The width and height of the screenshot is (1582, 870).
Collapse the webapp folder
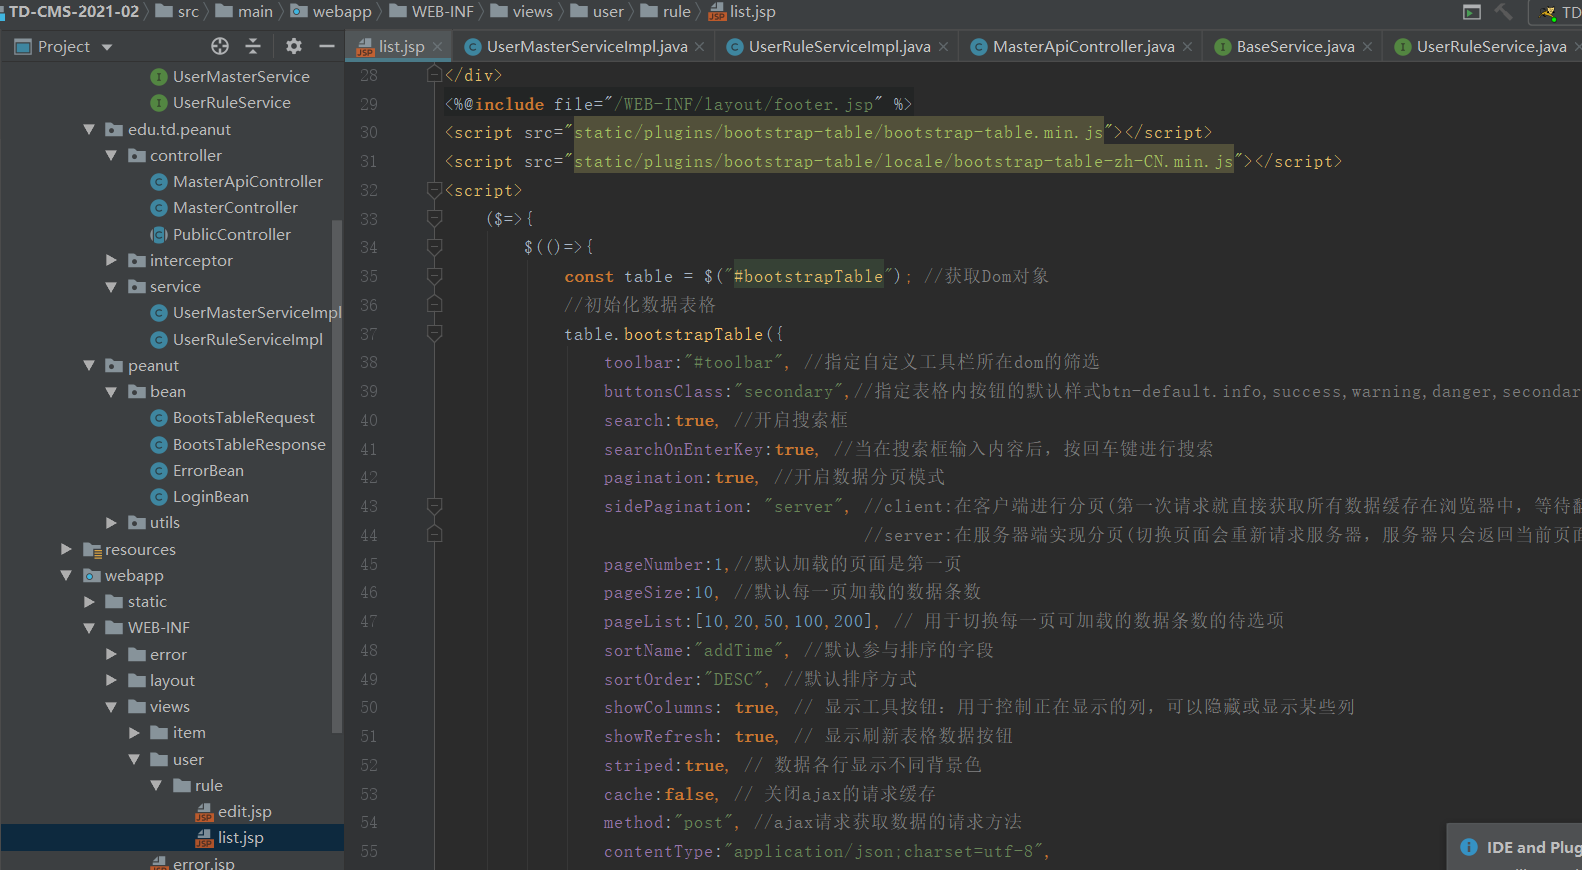[x=66, y=575]
